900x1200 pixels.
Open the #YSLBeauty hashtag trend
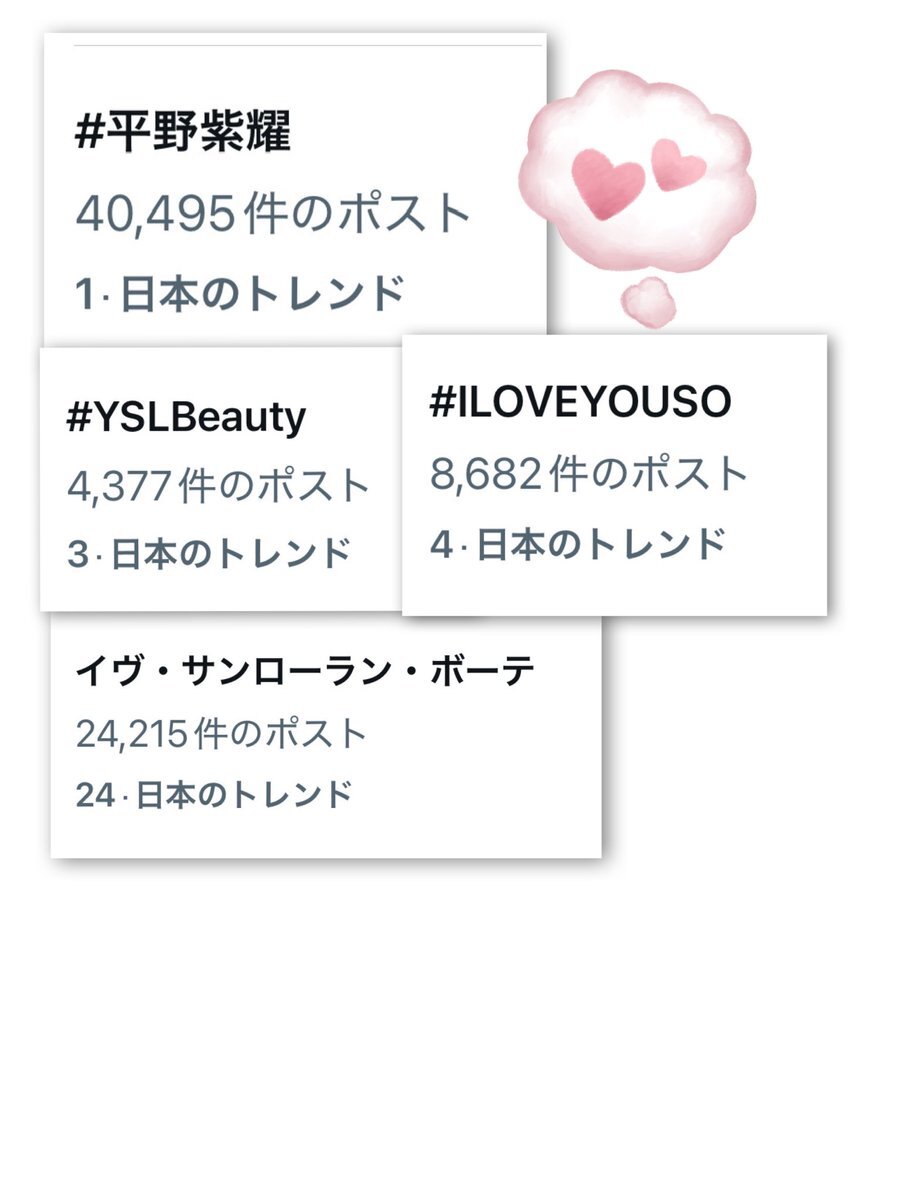click(x=186, y=418)
